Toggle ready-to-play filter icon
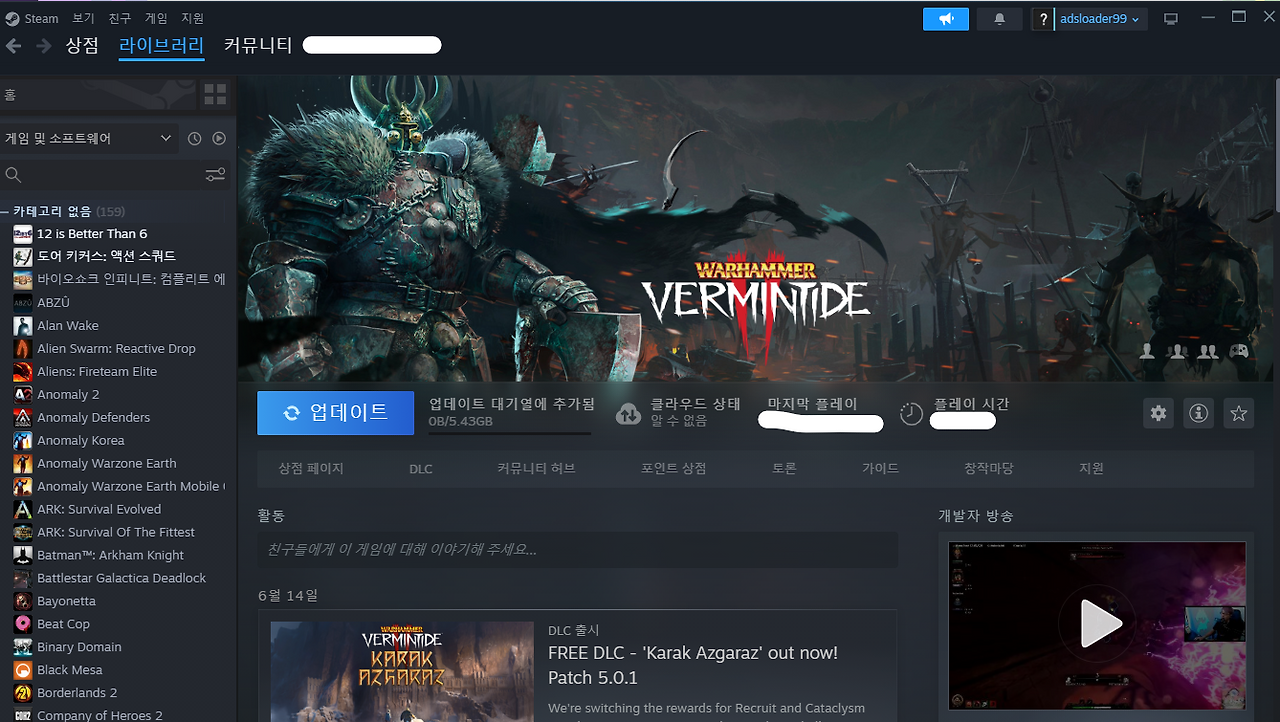This screenshot has width=1280, height=722. 219,138
